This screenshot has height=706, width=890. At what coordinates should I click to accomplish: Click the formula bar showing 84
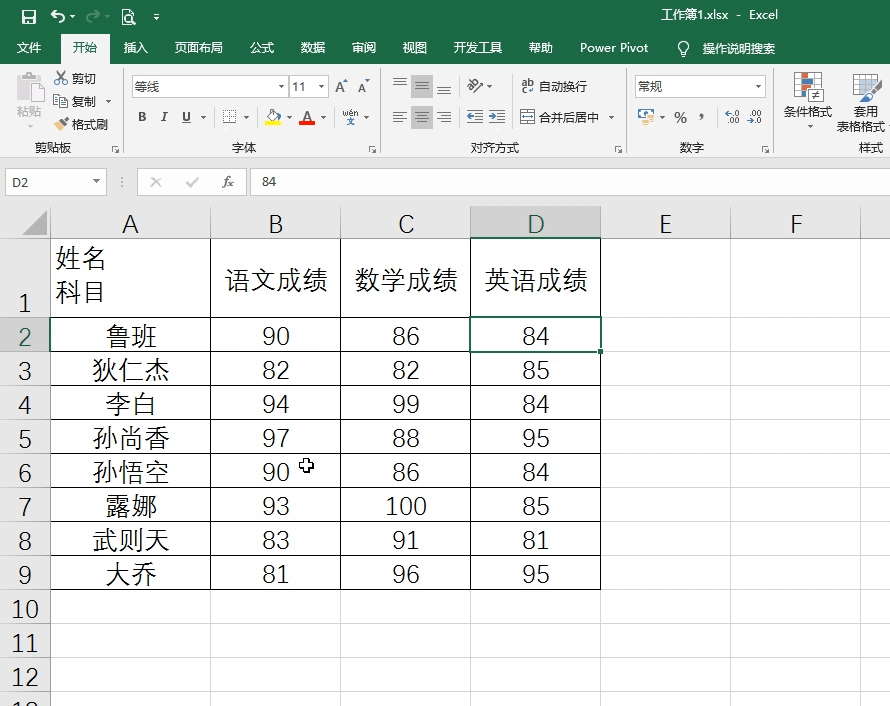[x=570, y=182]
